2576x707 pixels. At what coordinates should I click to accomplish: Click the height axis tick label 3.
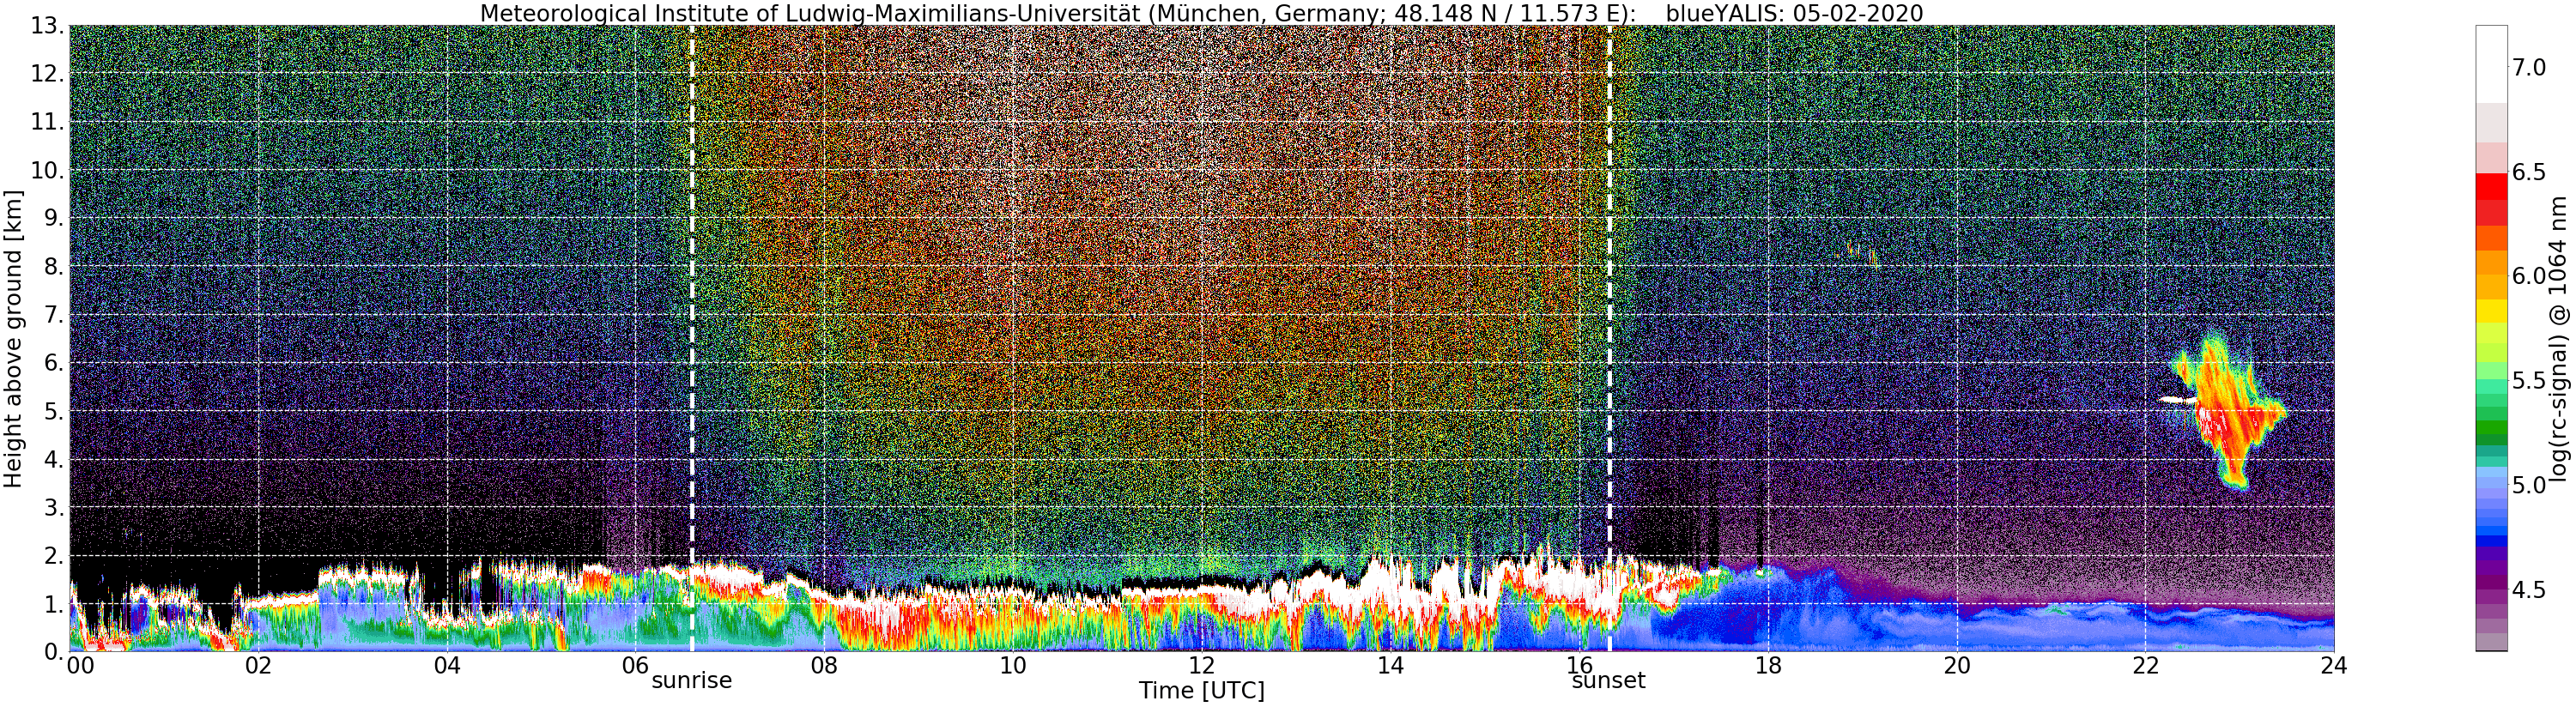pyautogui.click(x=55, y=507)
